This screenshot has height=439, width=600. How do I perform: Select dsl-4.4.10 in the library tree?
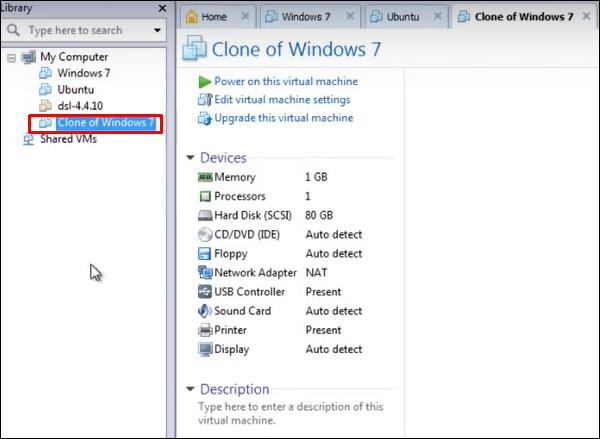pyautogui.click(x=80, y=106)
